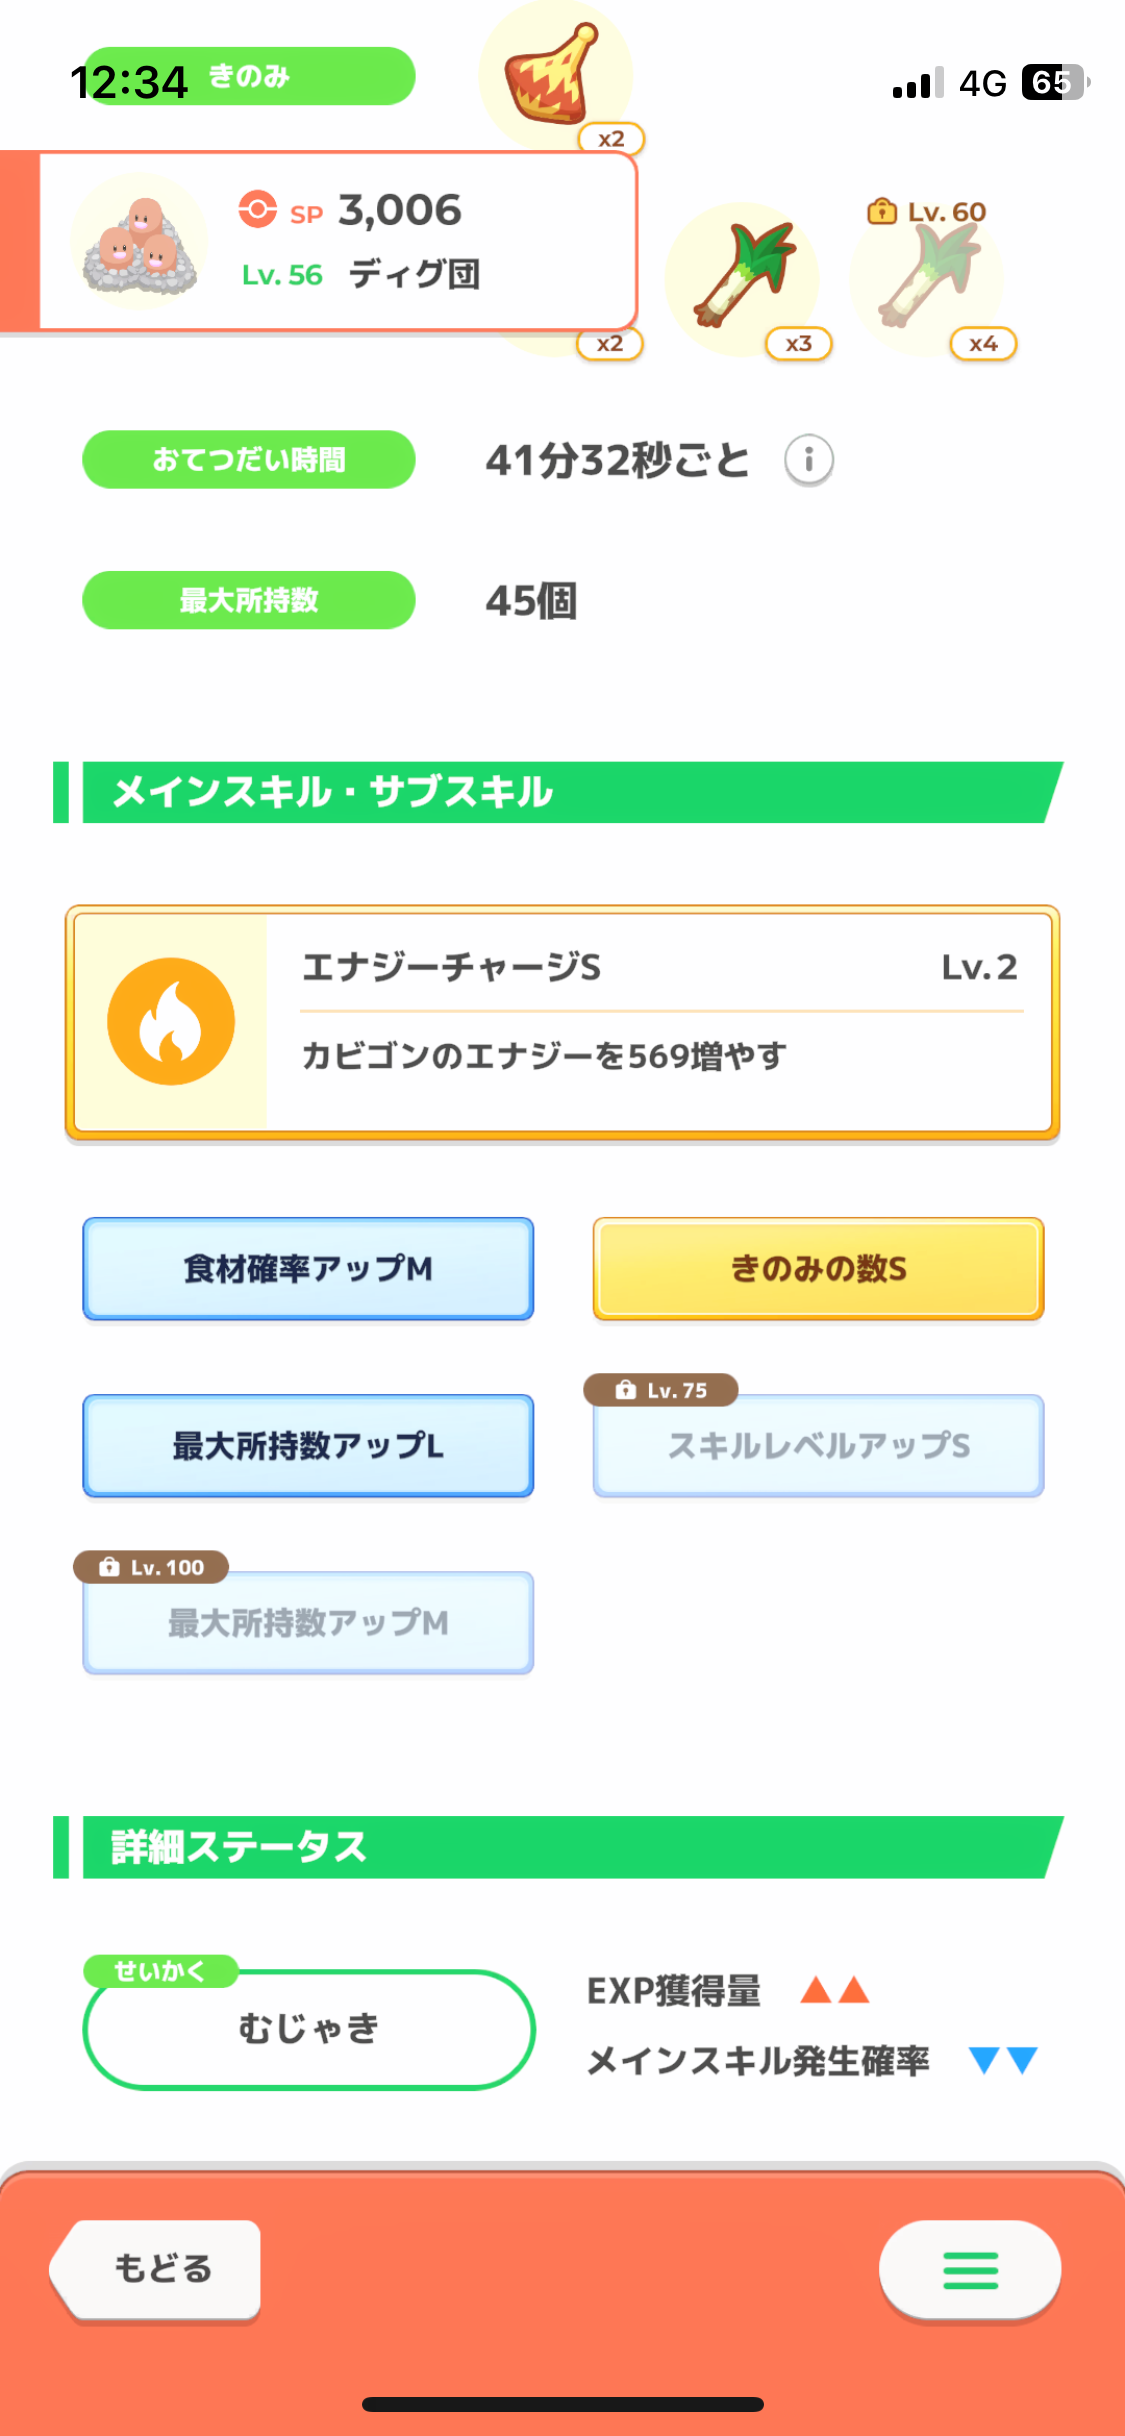Viewport: 1125px width, 2436px height.
Task: Tap the Dugtrio Pokémon portrait
Action: (x=139, y=242)
